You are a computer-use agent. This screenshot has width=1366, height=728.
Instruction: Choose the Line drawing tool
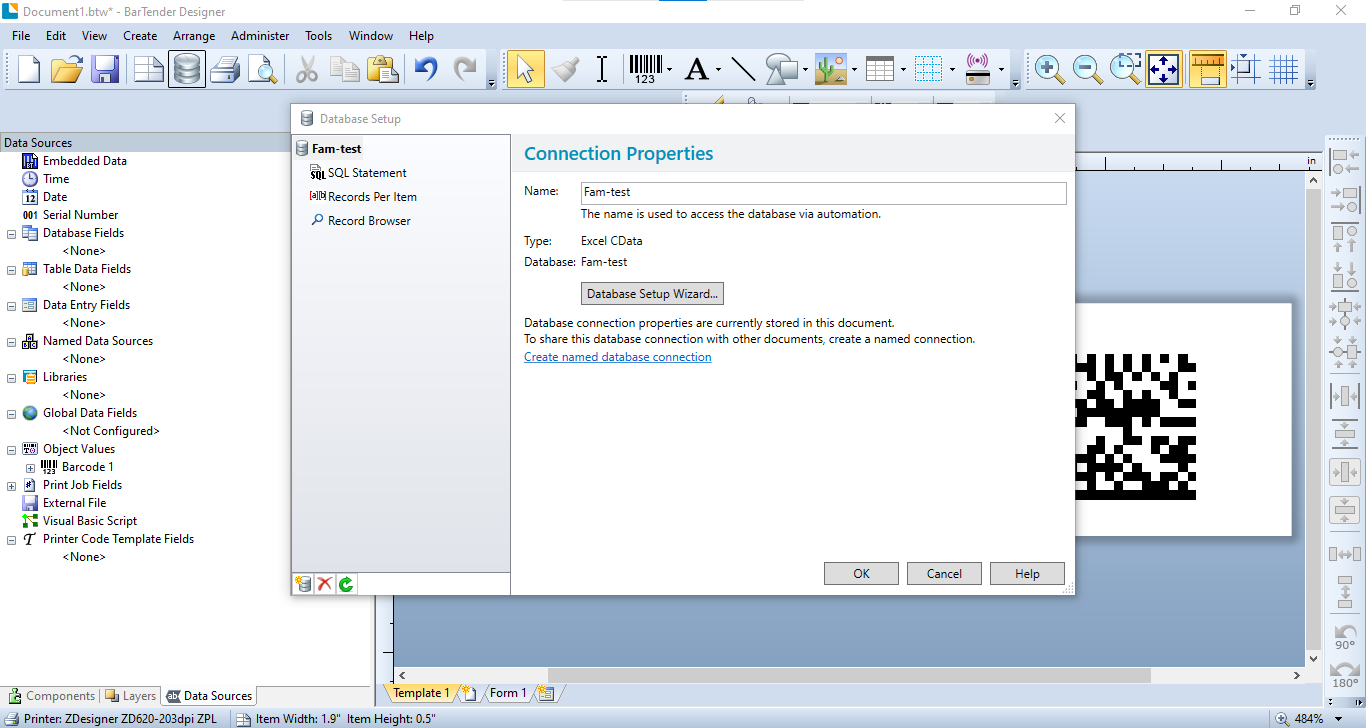(743, 69)
